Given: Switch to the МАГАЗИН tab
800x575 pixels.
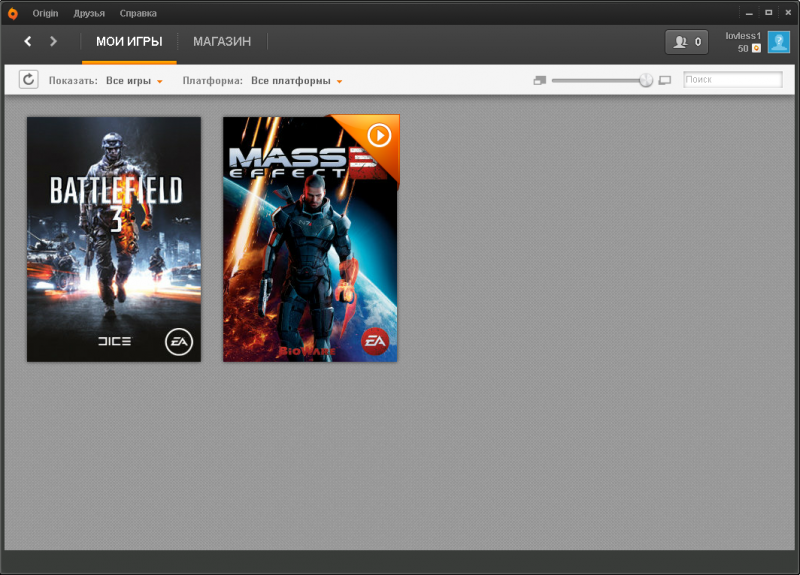Looking at the screenshot, I should tap(222, 42).
